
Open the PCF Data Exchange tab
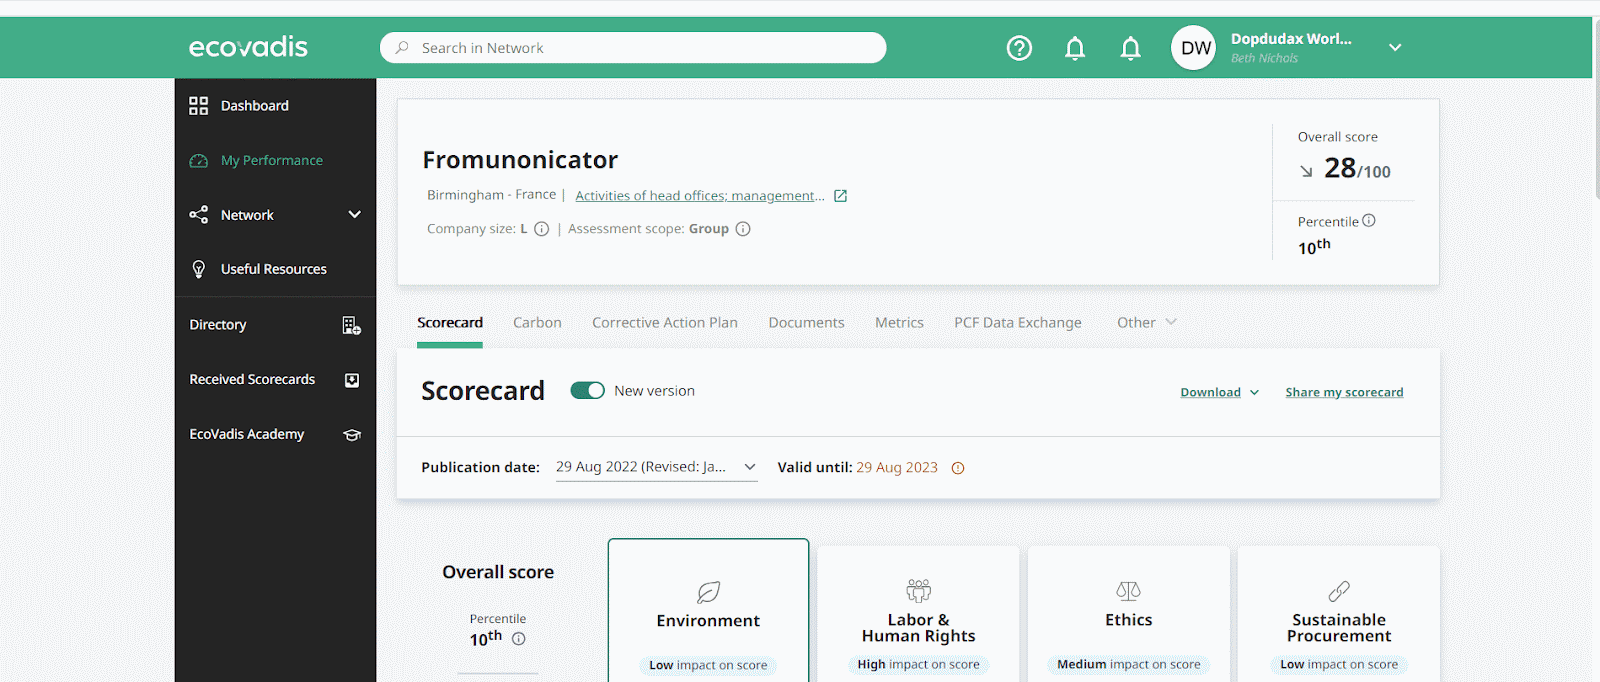(1018, 323)
